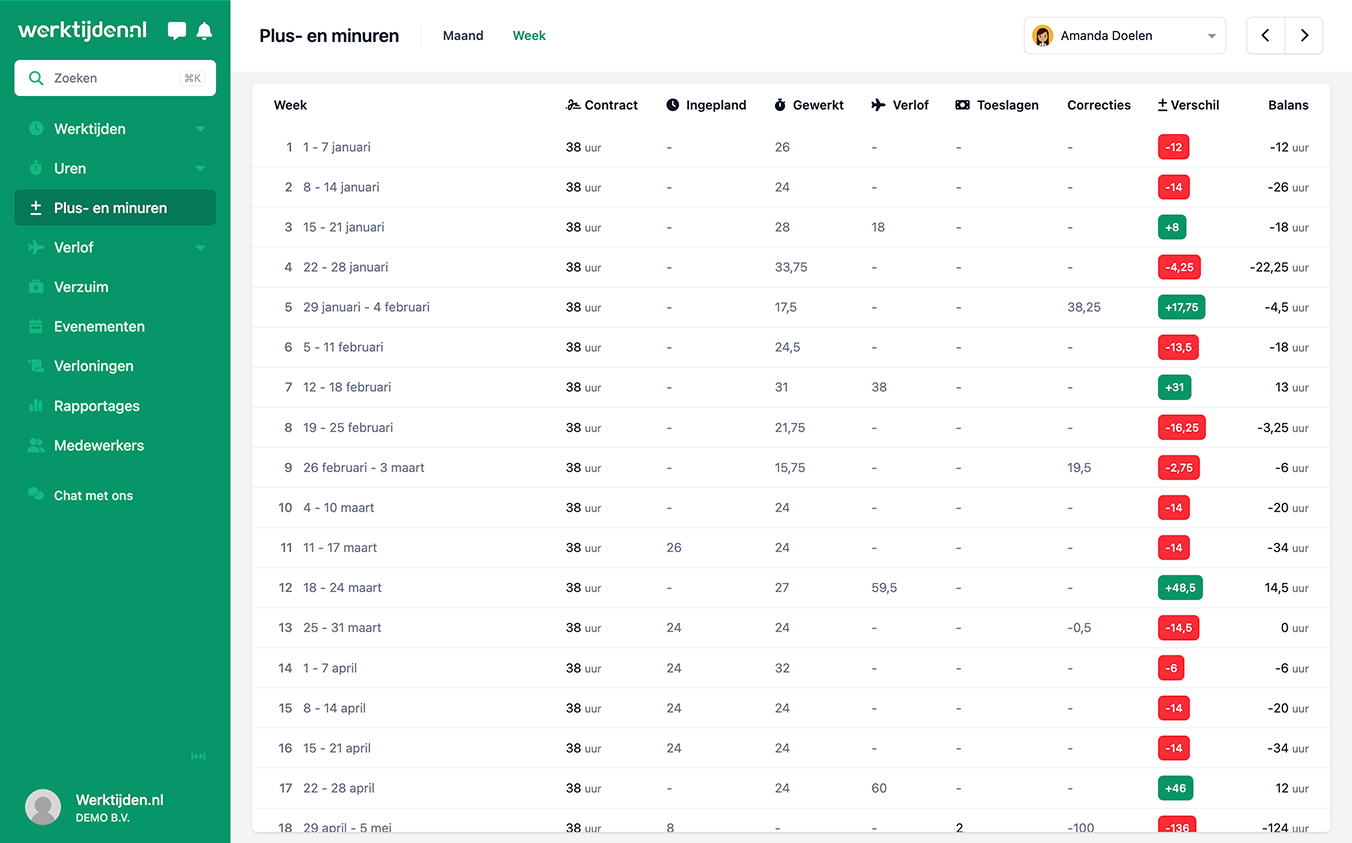Image resolution: width=1352 pixels, height=843 pixels.
Task: Click the Chat met ons link
Action: tap(93, 495)
